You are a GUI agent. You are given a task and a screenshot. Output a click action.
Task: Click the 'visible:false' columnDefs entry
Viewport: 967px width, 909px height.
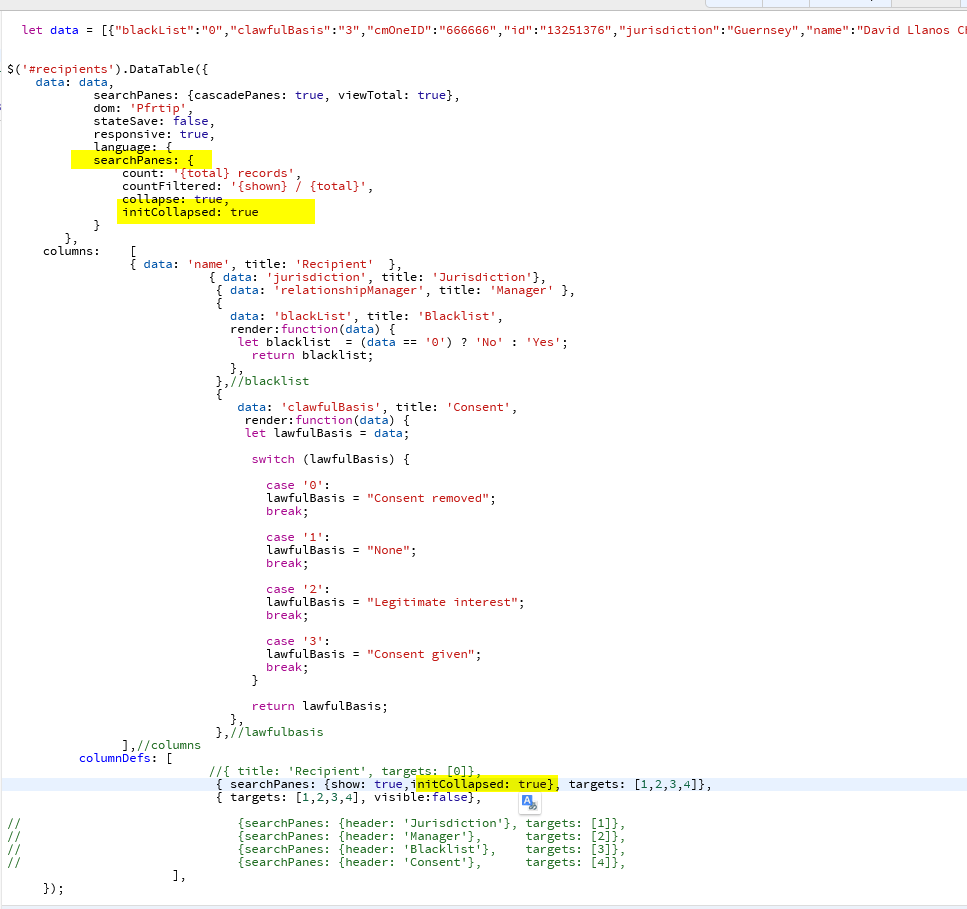pos(420,797)
